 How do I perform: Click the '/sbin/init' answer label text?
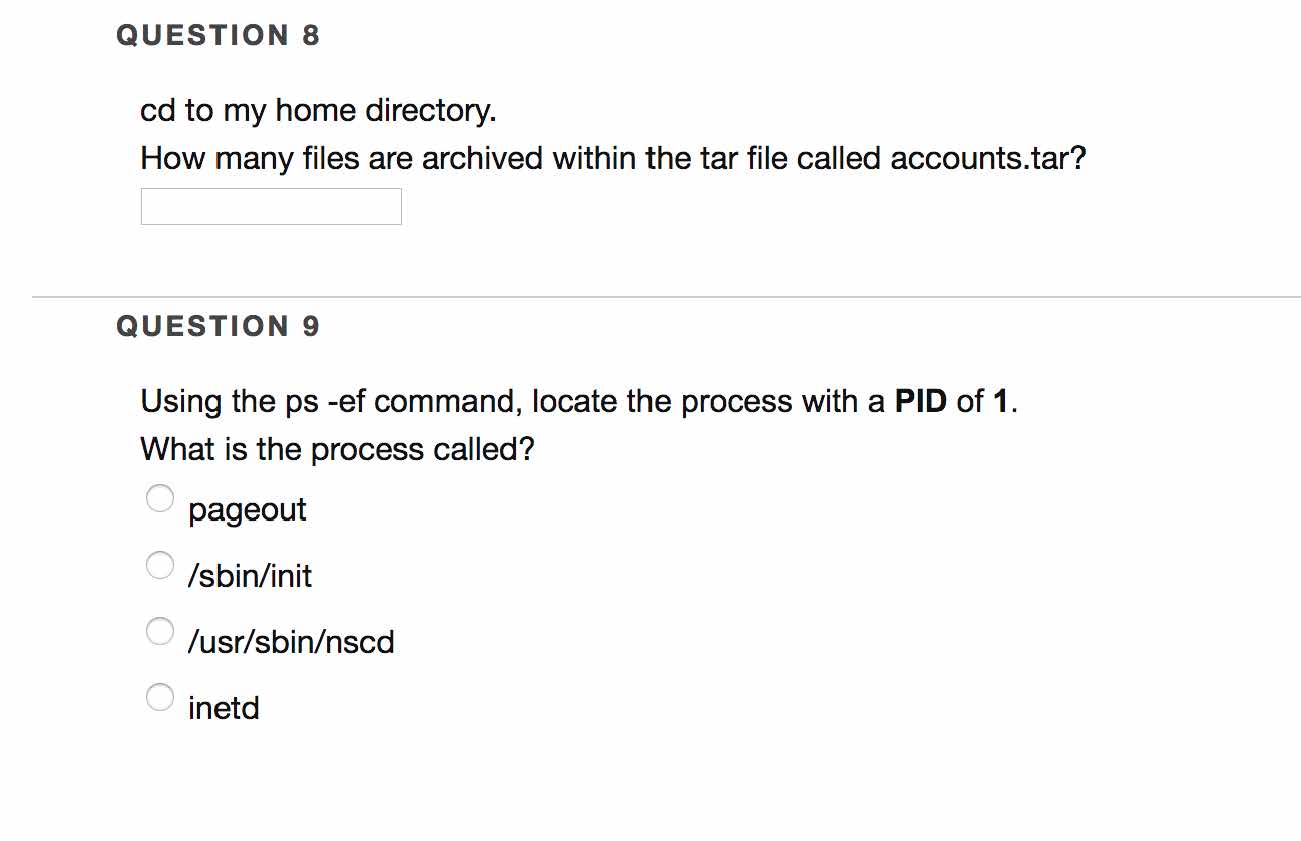tap(250, 576)
